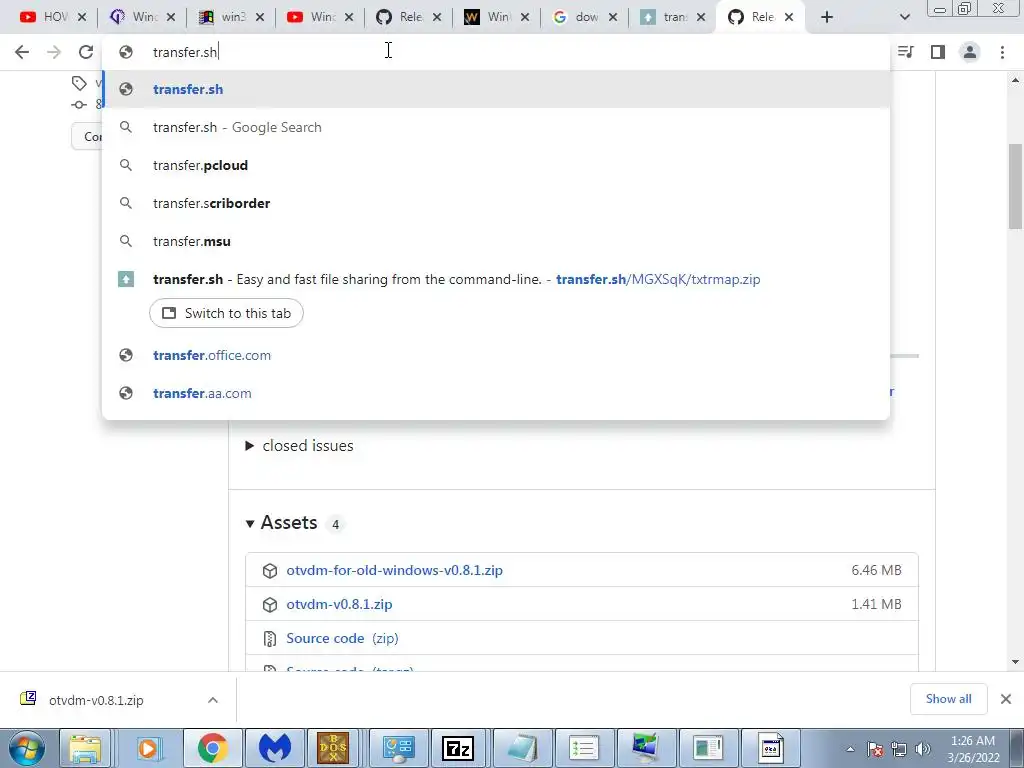
Task: Open the Action Center flag tray icon
Action: (x=875, y=749)
